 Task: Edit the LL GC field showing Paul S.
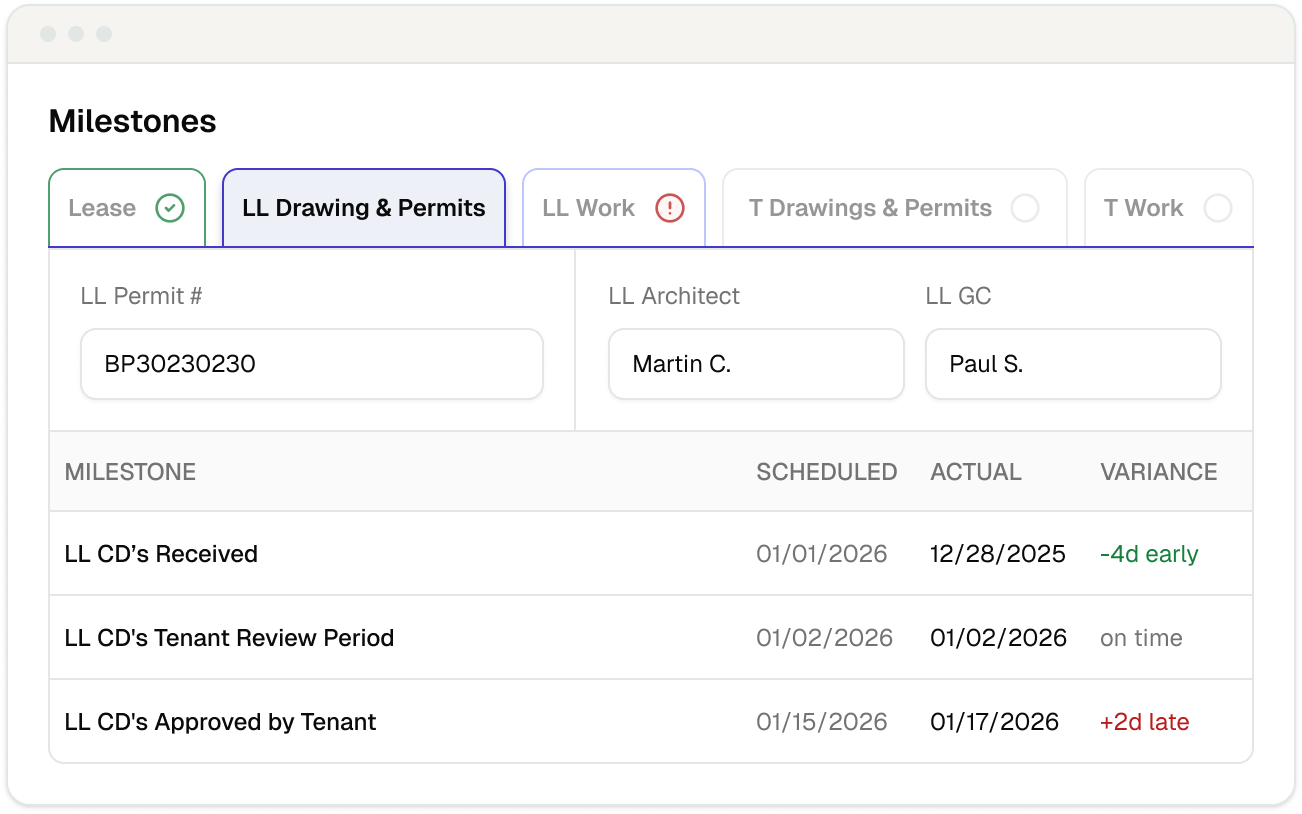(x=1073, y=364)
